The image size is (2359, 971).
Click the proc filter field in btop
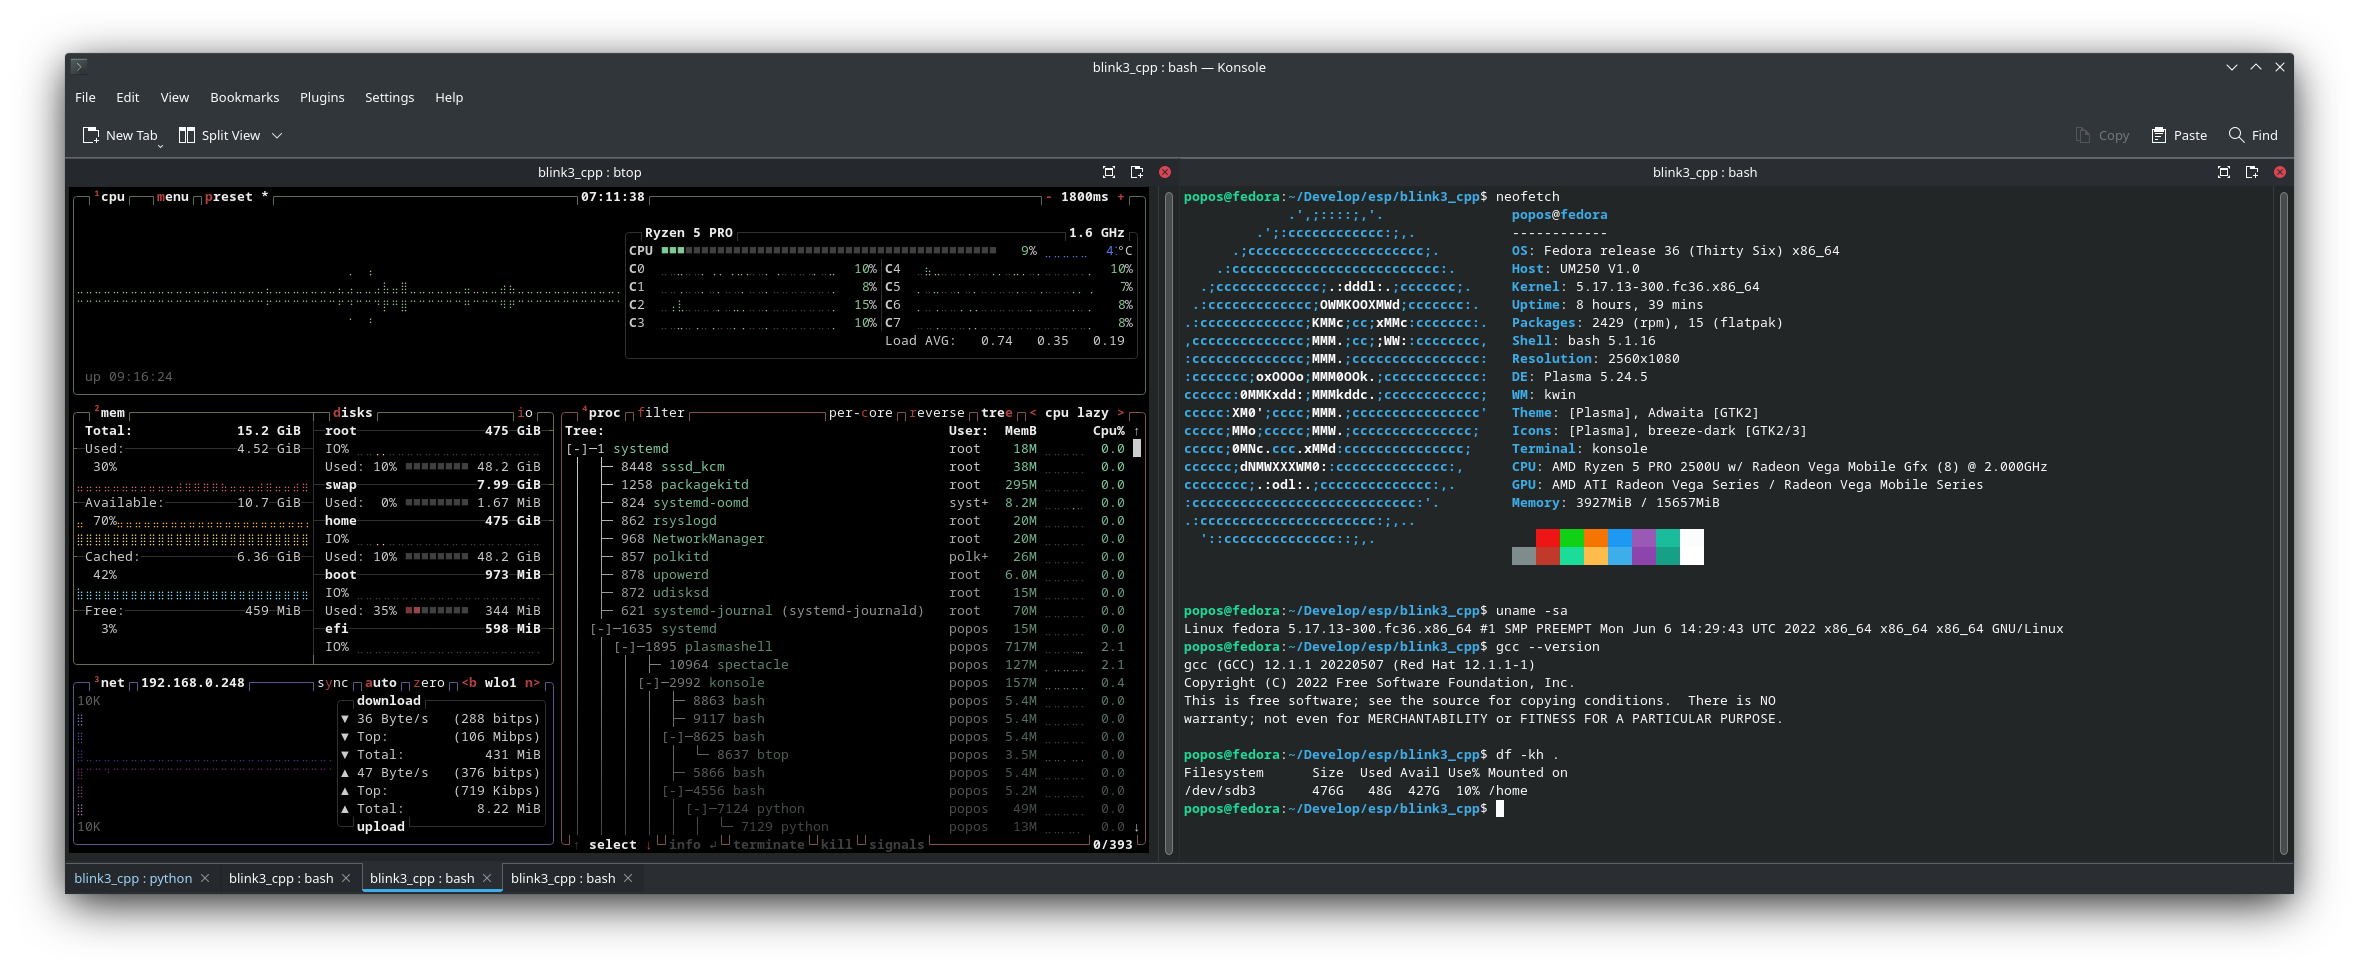point(661,413)
